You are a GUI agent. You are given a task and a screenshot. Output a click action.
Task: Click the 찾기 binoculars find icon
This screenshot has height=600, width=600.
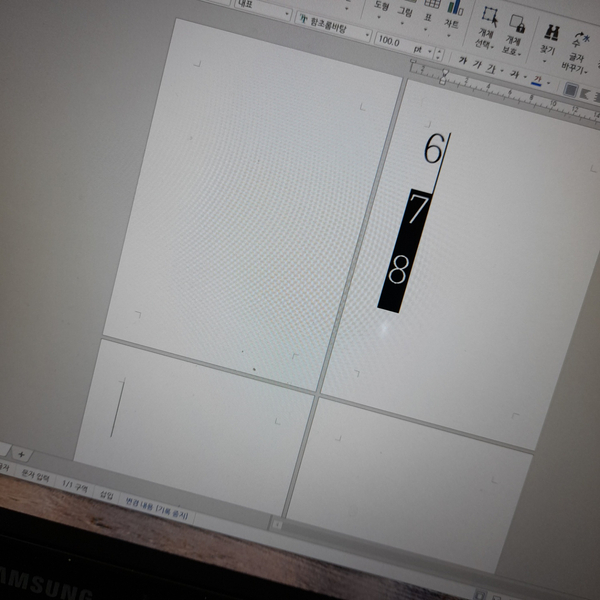click(x=551, y=34)
